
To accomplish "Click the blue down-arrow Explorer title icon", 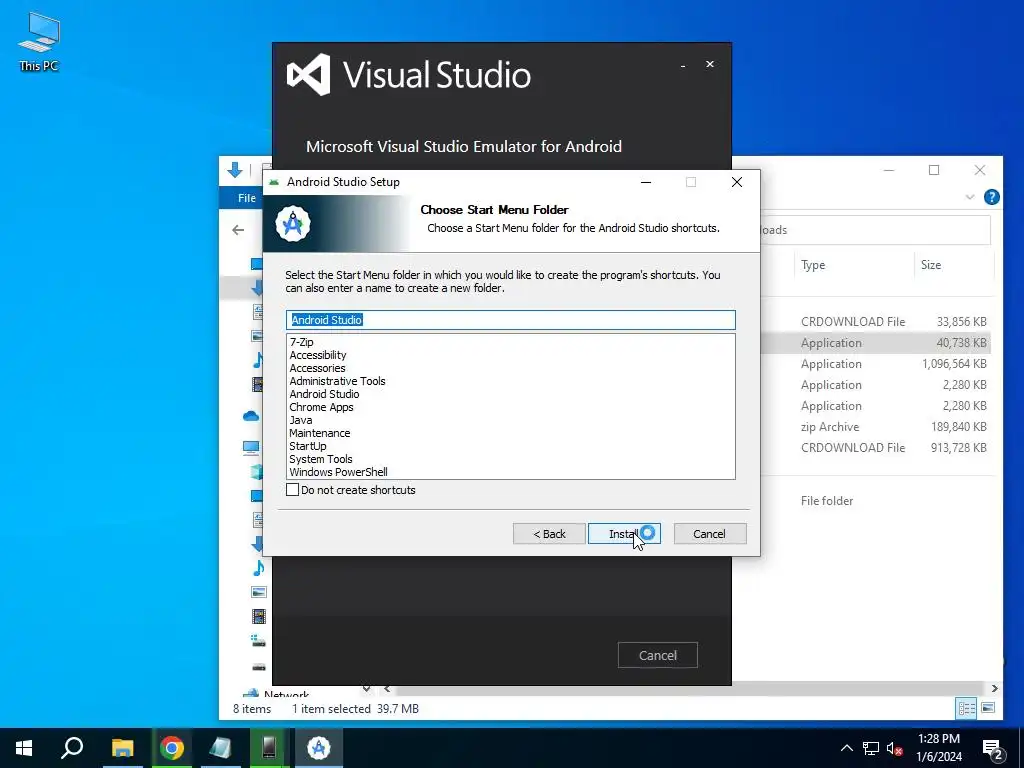I will click(235, 170).
